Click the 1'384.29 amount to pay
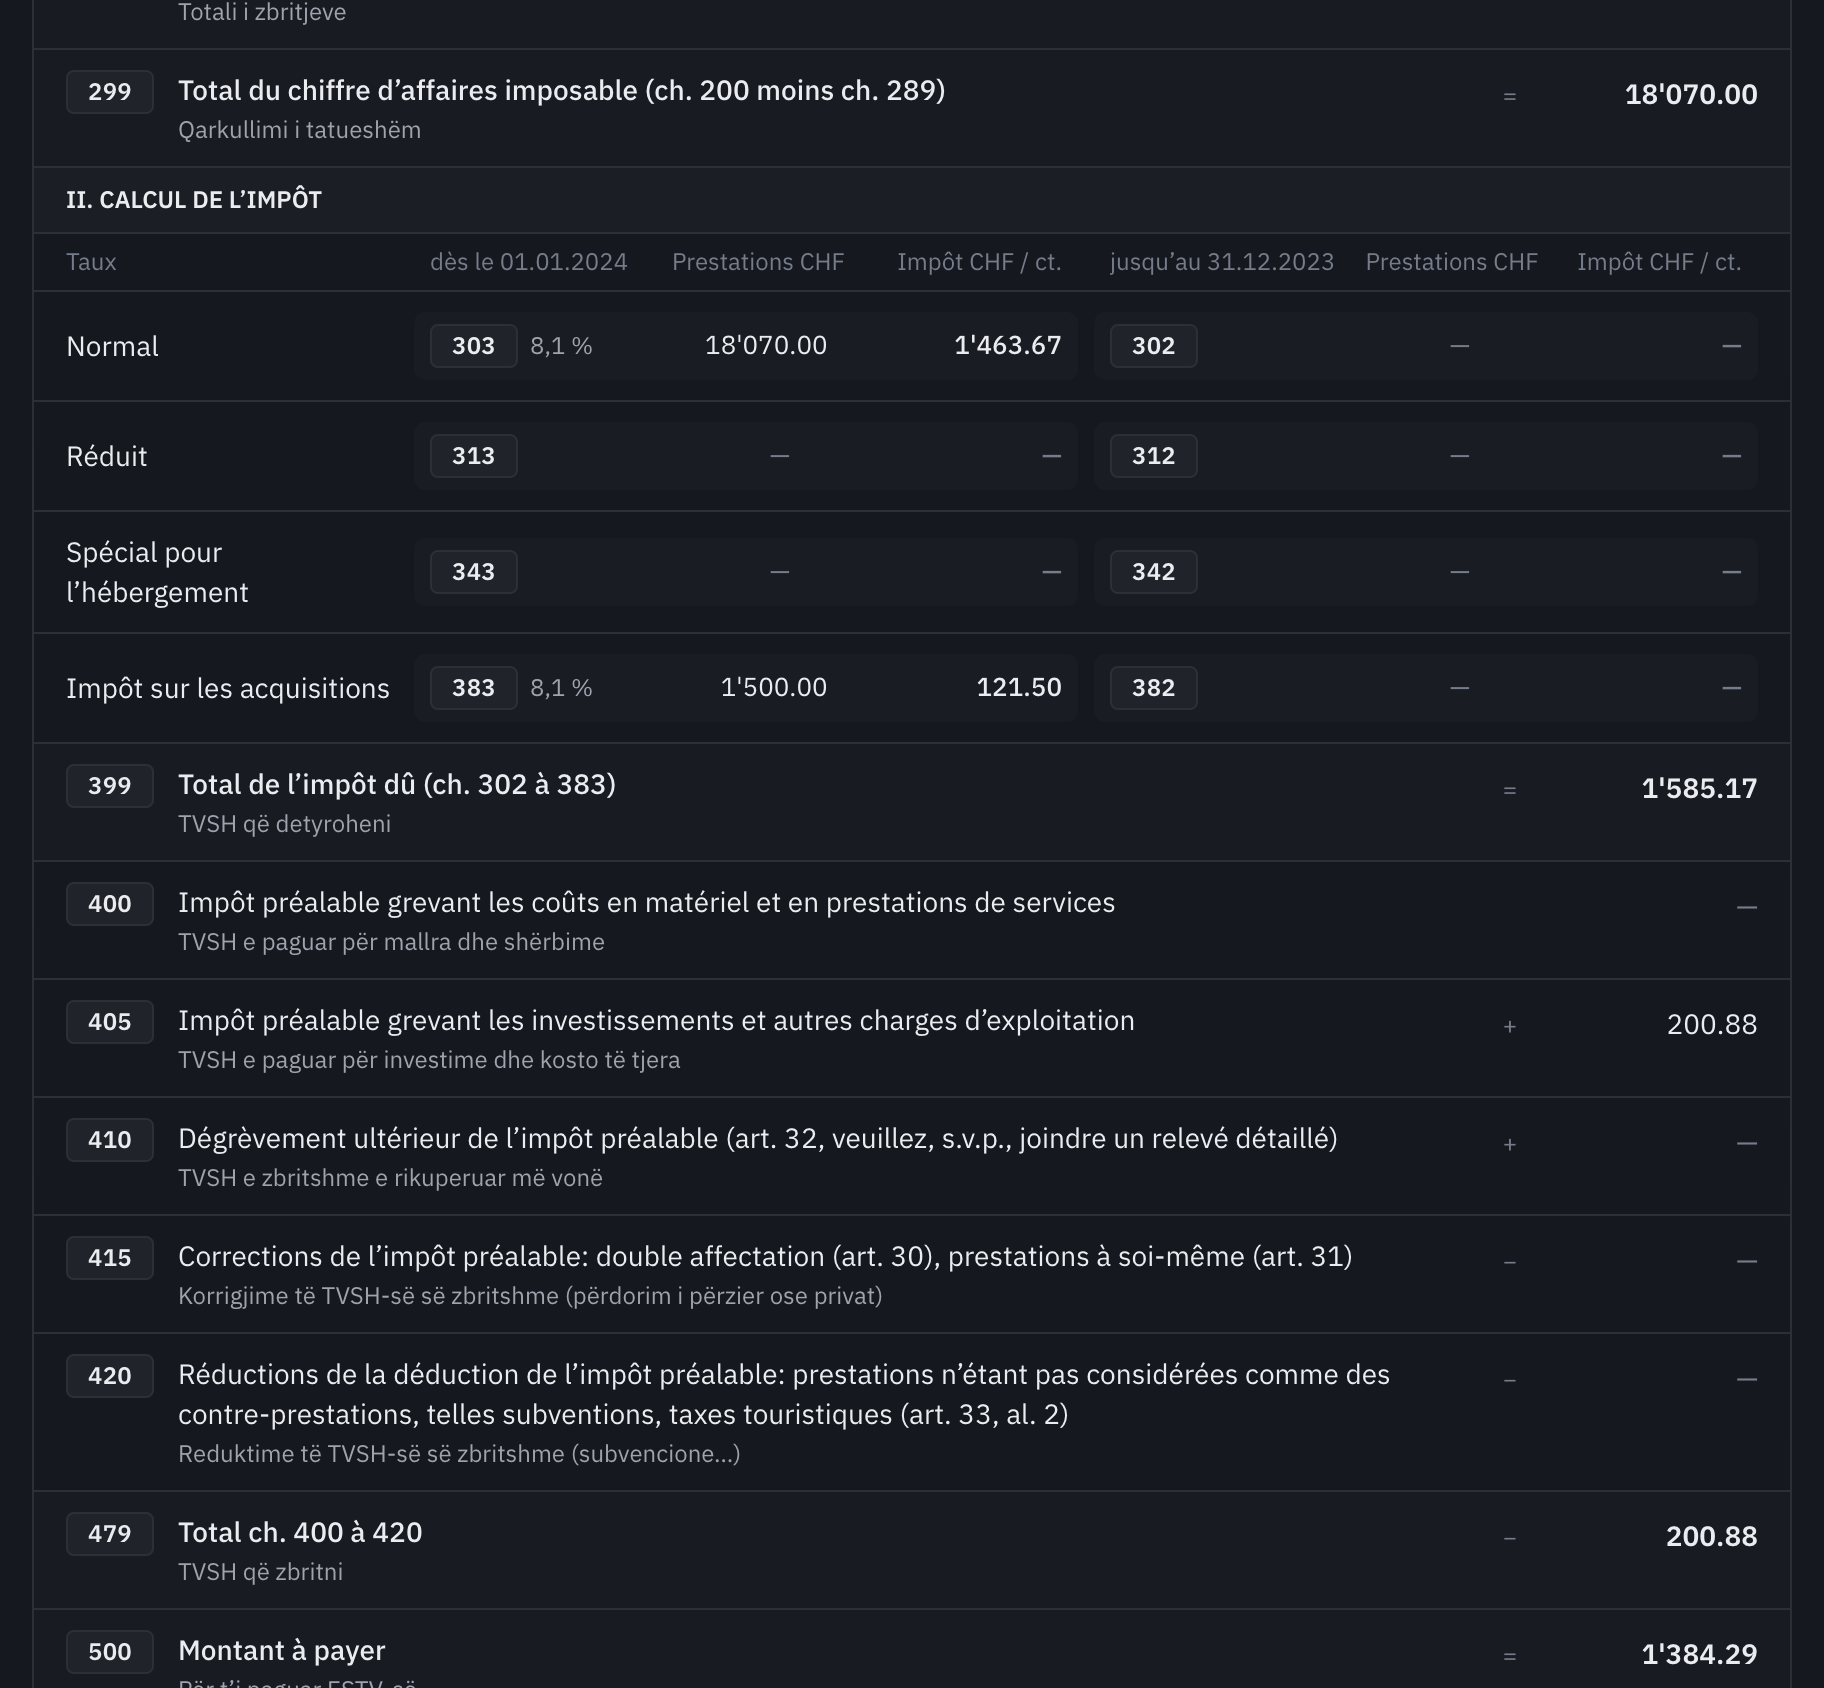Image resolution: width=1824 pixels, height=1688 pixels. click(1699, 1654)
